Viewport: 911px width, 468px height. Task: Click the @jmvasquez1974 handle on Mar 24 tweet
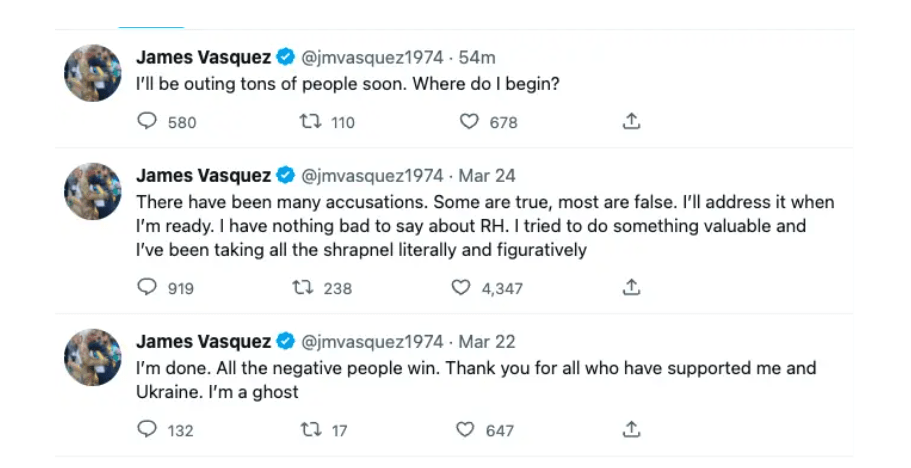371,176
